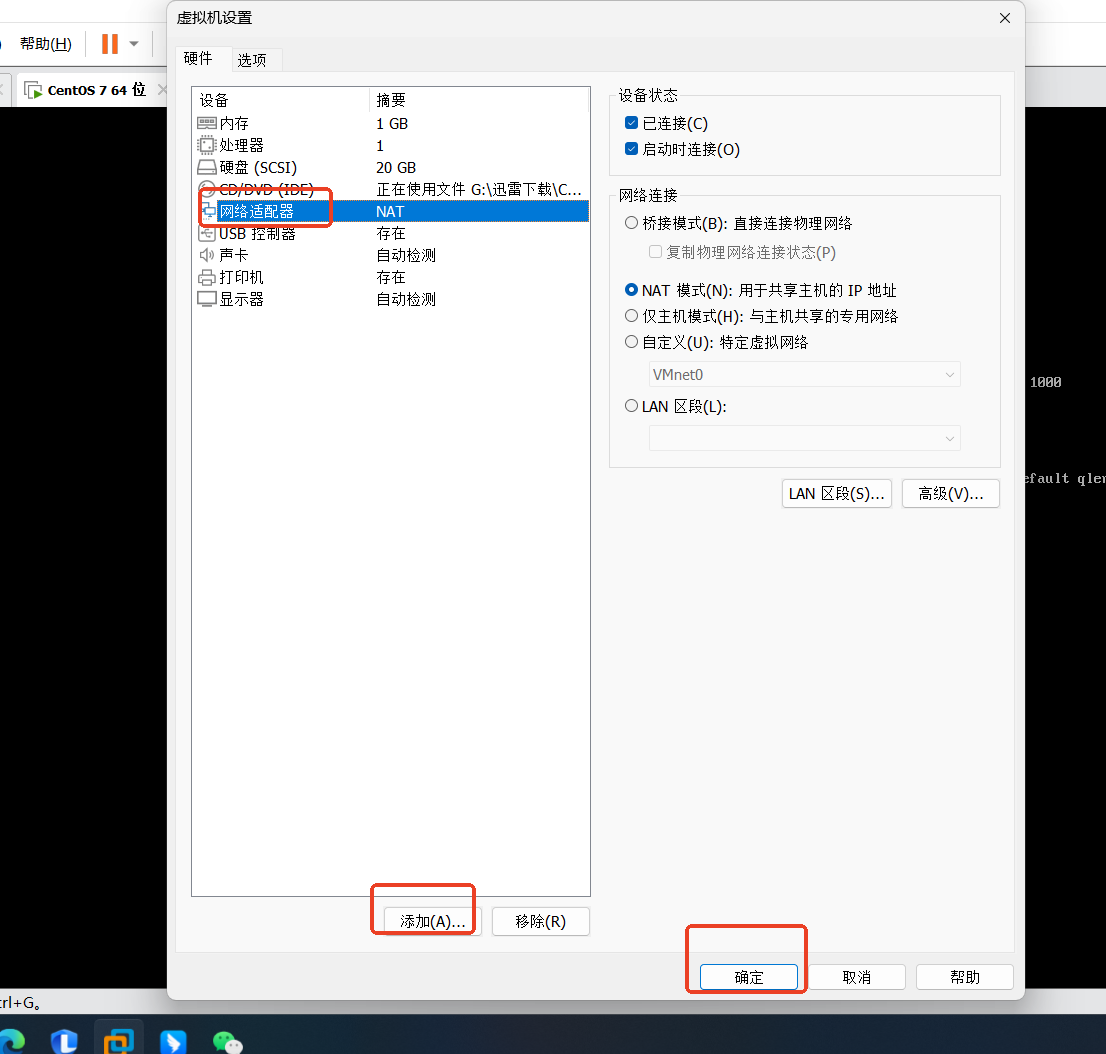Click the NAT summary cell

pyautogui.click(x=390, y=211)
